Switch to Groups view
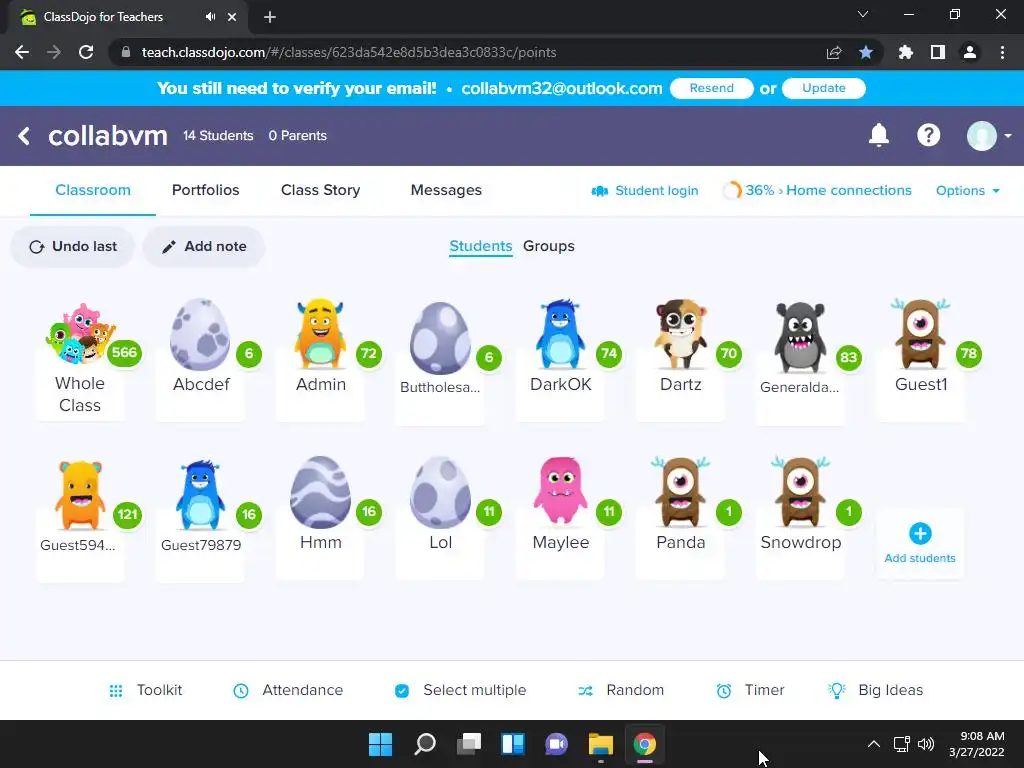 549,246
